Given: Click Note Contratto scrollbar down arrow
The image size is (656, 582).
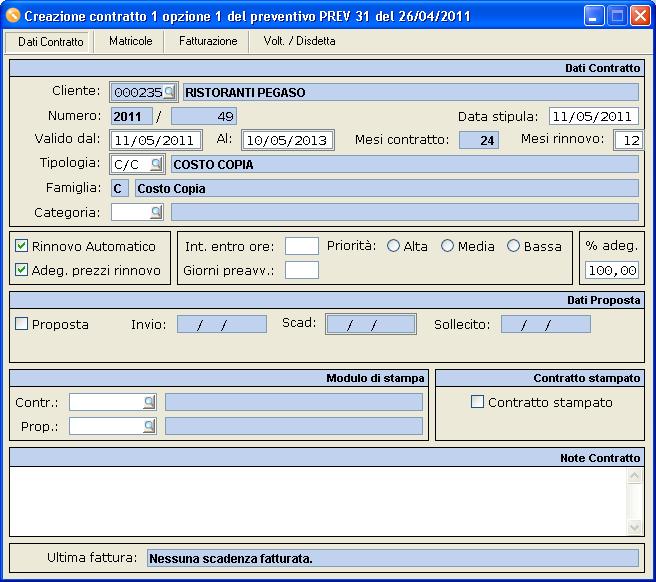Looking at the screenshot, I should [x=634, y=527].
